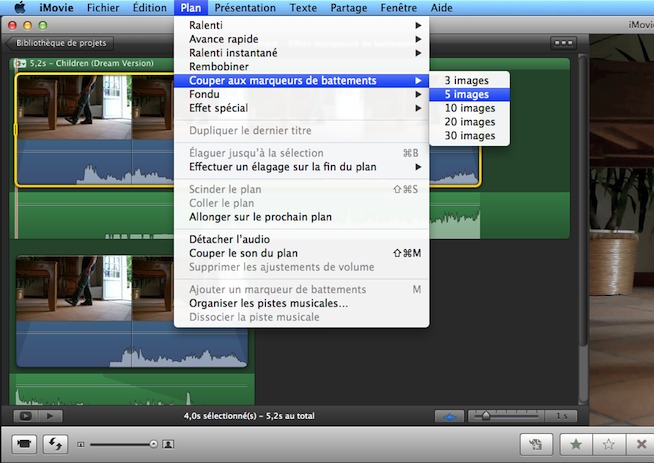Close the open Plan menu in menu bar

click(191, 8)
